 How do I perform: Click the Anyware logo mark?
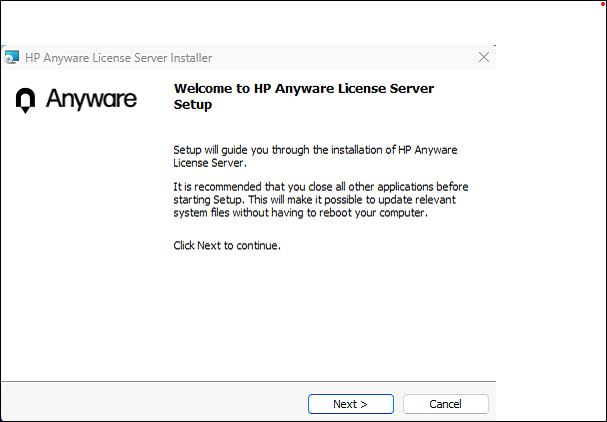(x=26, y=100)
